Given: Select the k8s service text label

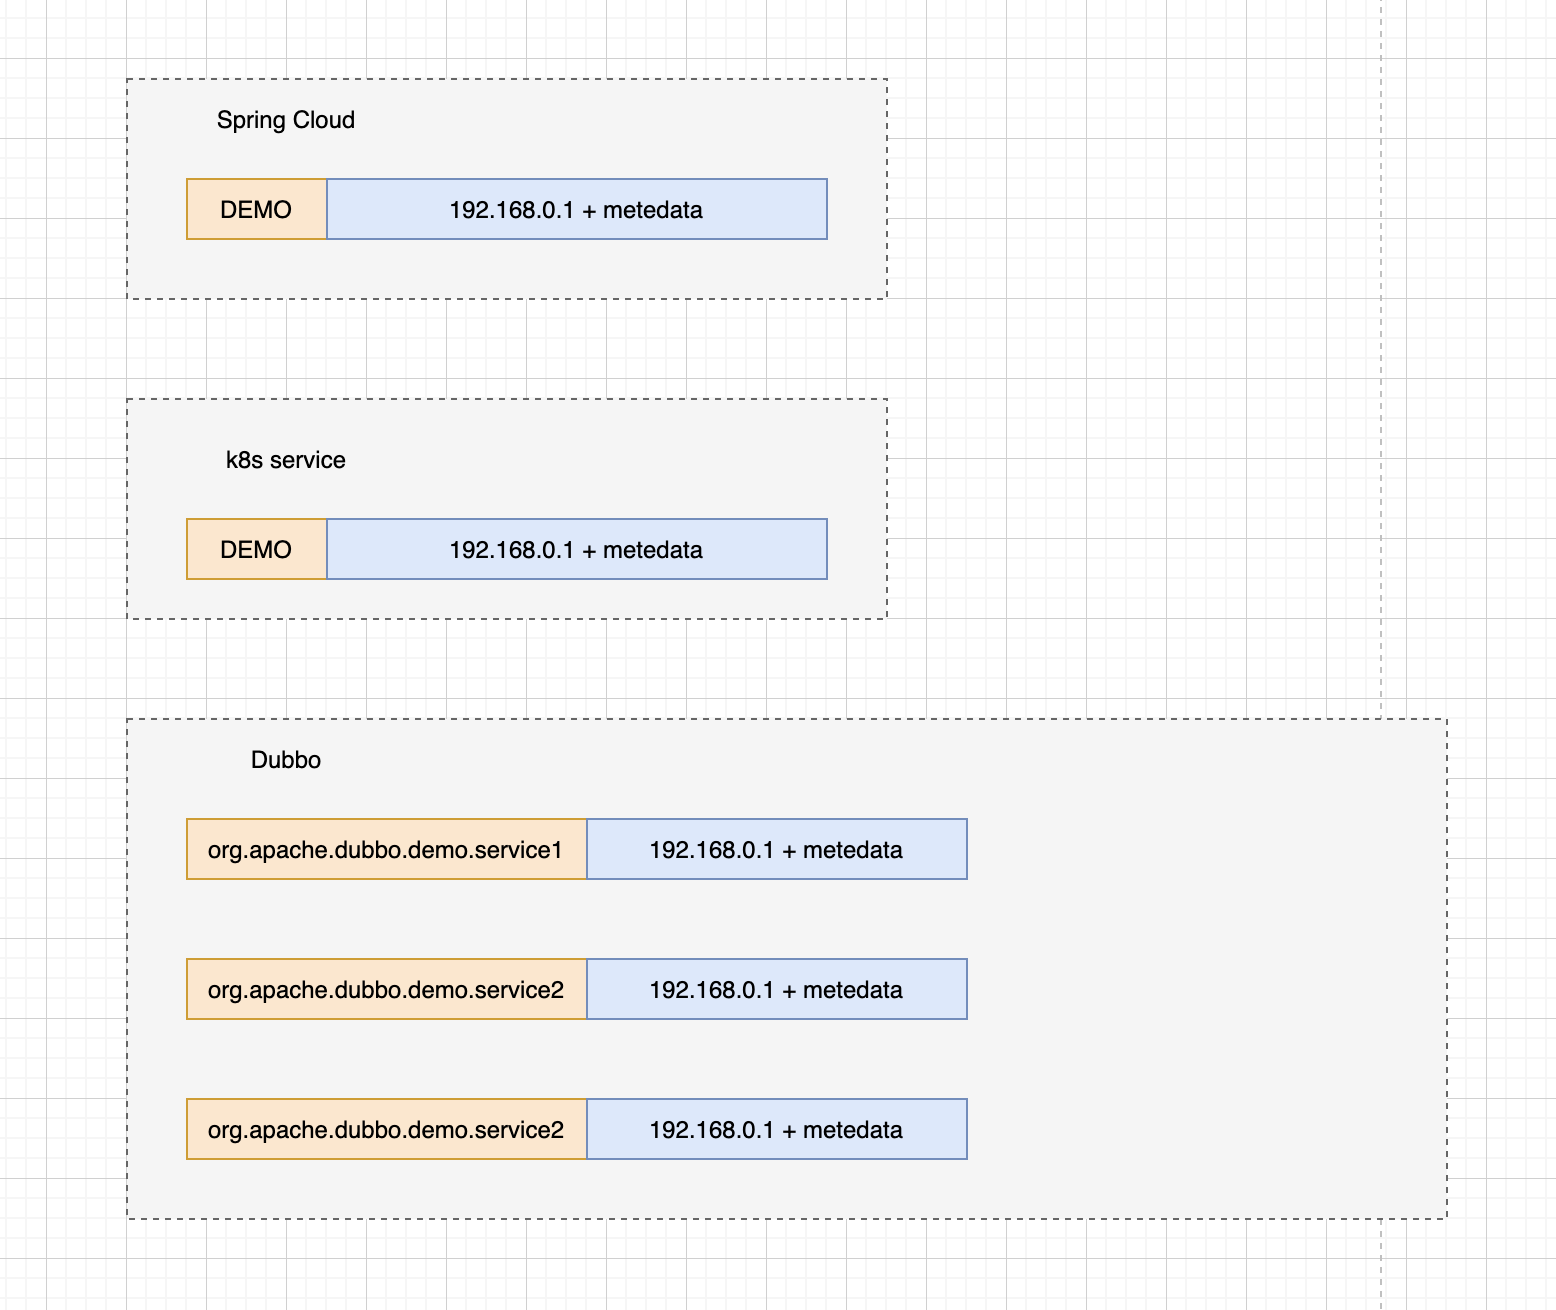Looking at the screenshot, I should coord(286,460).
